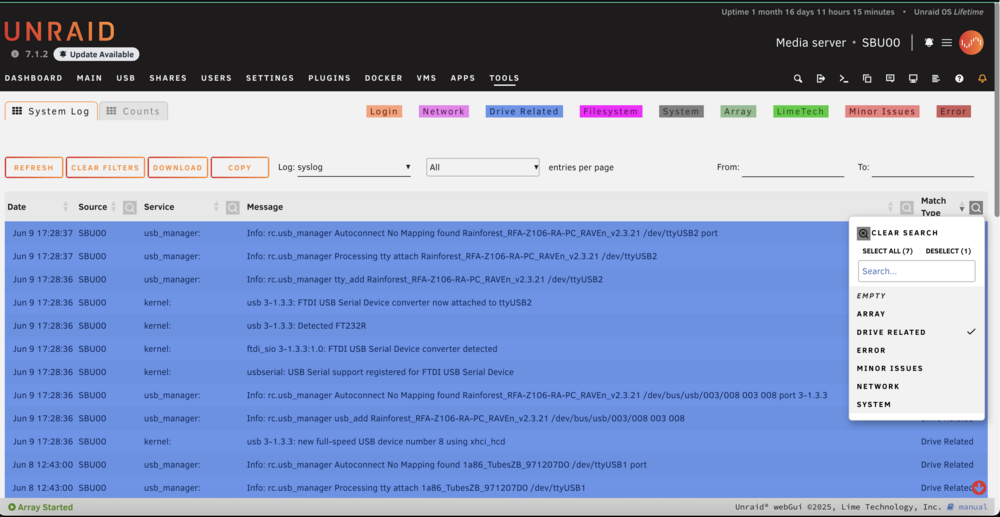The image size is (1000, 517).
Task: Click the orange Unraid account avatar
Action: coord(971,43)
